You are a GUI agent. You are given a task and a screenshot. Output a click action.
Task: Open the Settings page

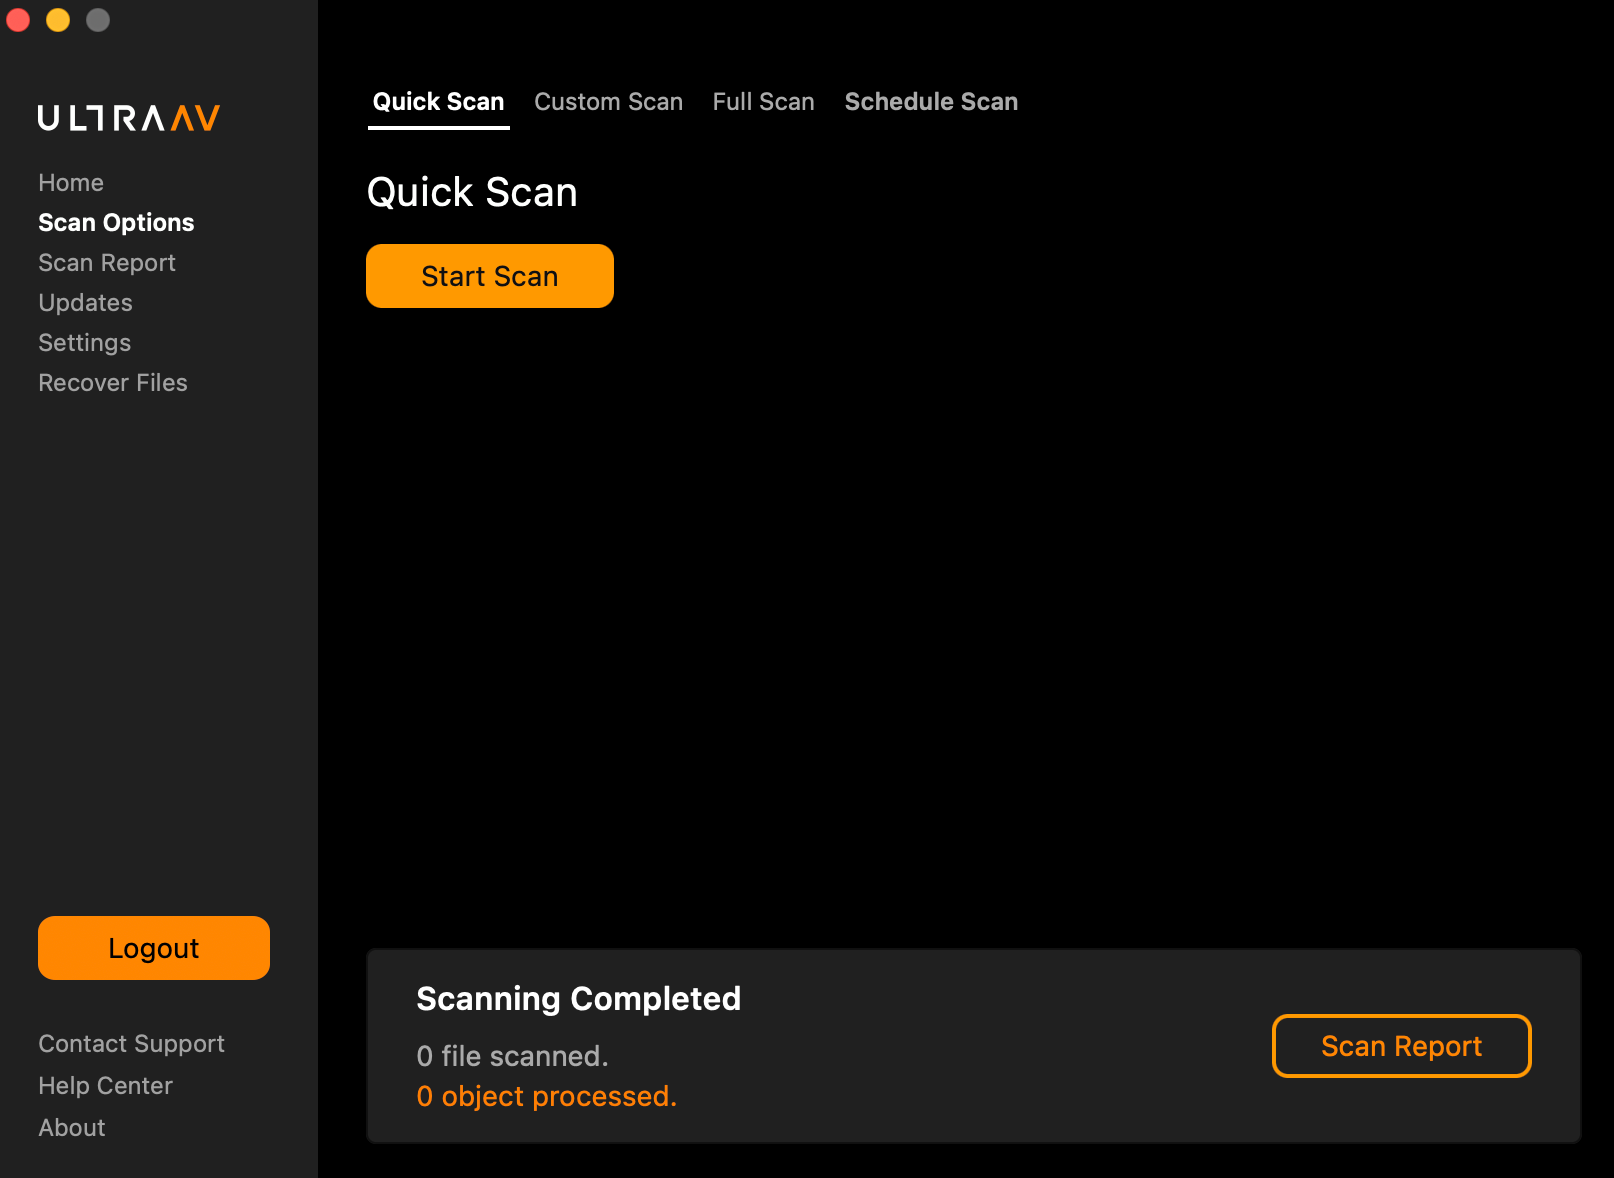[84, 343]
